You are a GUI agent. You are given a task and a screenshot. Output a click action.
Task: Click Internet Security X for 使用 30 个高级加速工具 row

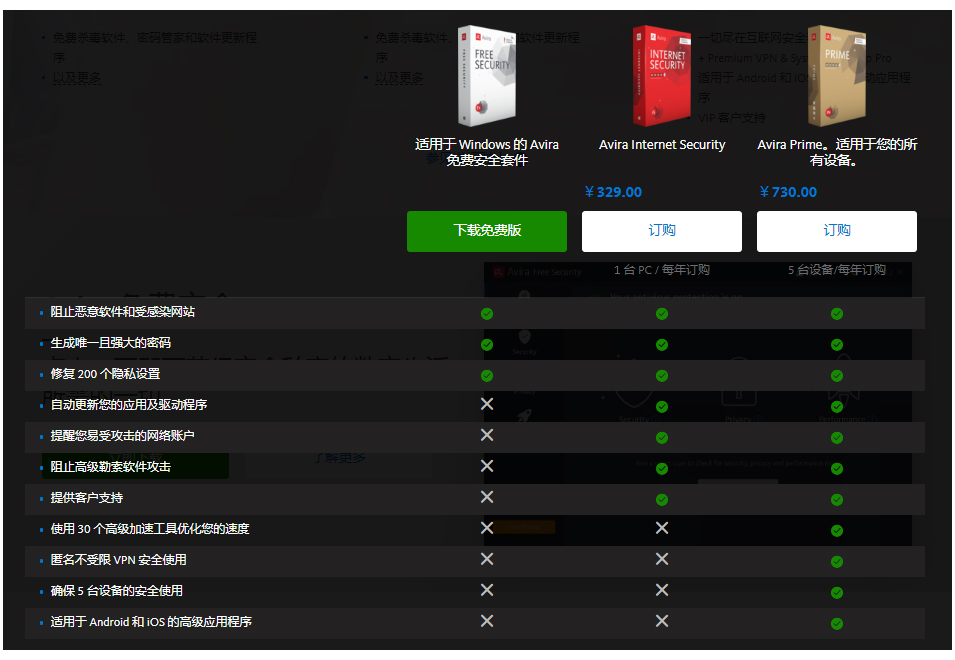pyautogui.click(x=662, y=528)
